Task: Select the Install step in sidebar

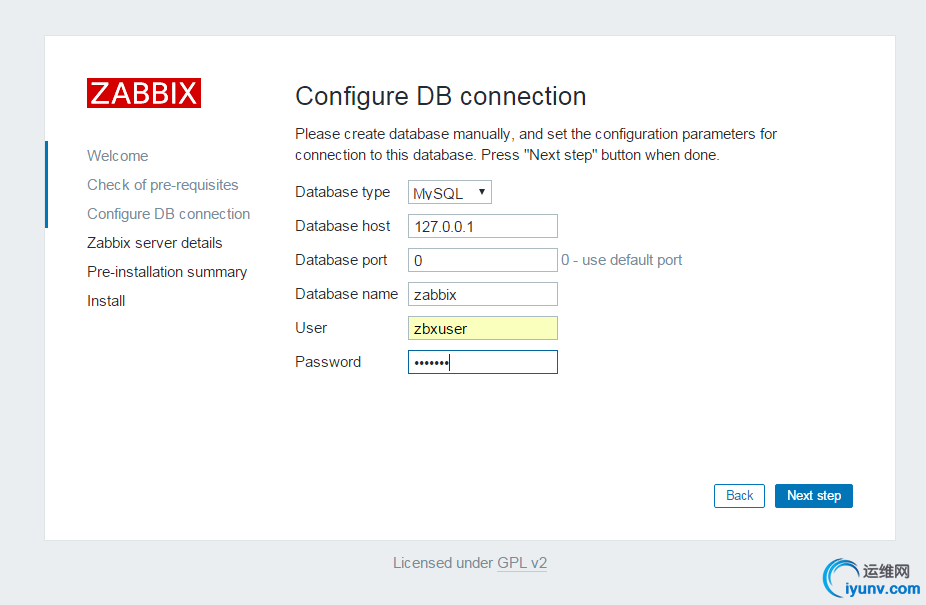Action: (106, 301)
